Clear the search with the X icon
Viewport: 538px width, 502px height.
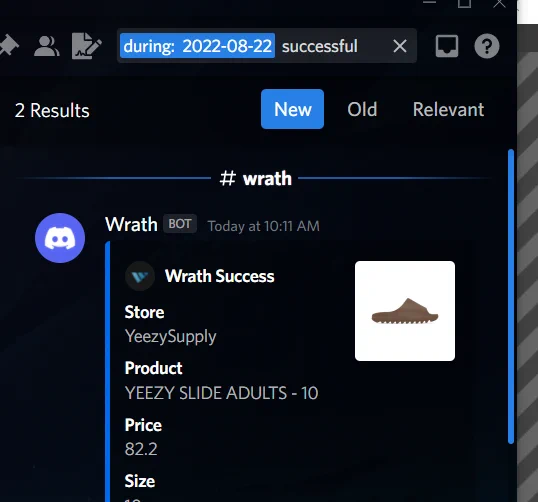tap(400, 46)
